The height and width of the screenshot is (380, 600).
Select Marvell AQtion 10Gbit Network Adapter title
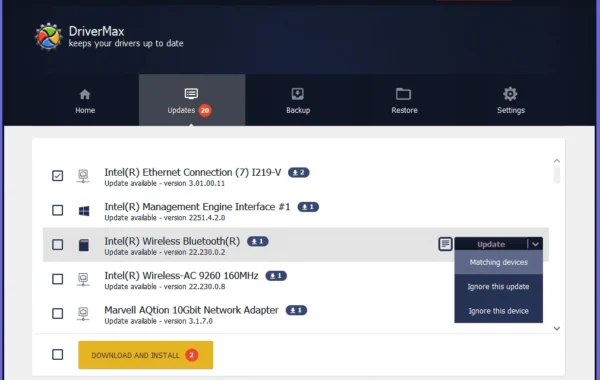(191, 310)
